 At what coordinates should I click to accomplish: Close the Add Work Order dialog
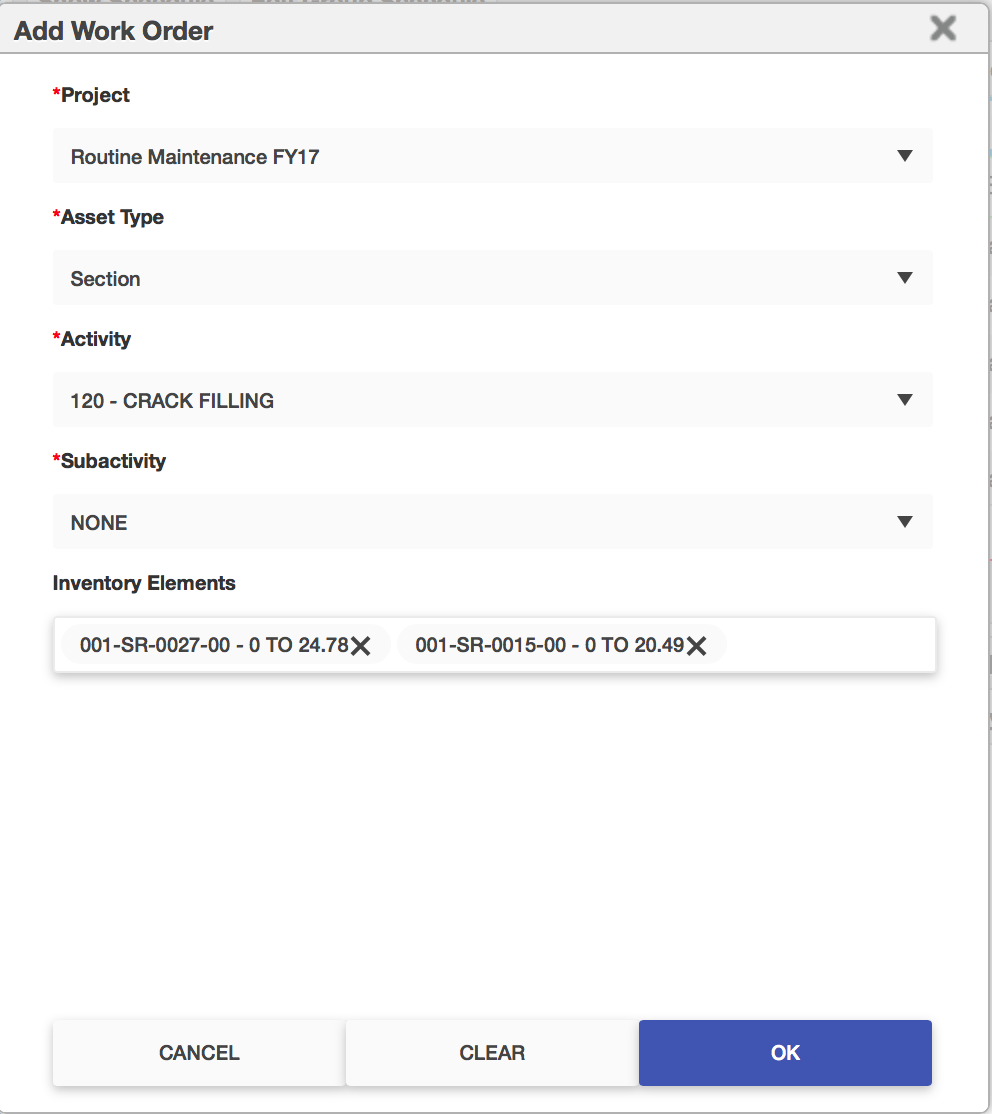942,28
